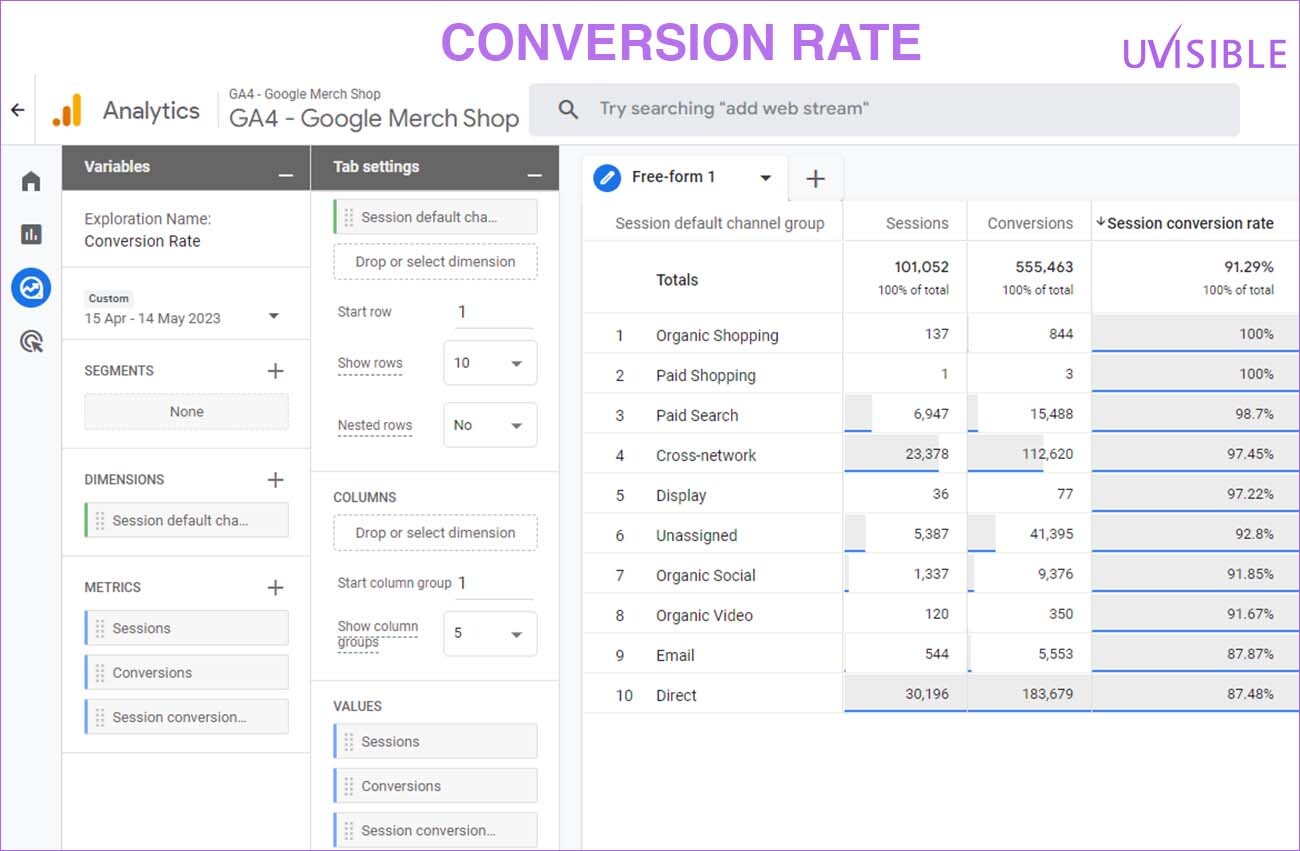This screenshot has width=1300, height=851.
Task: Grab handle of Sessions metric in Variables
Action: coord(99,628)
